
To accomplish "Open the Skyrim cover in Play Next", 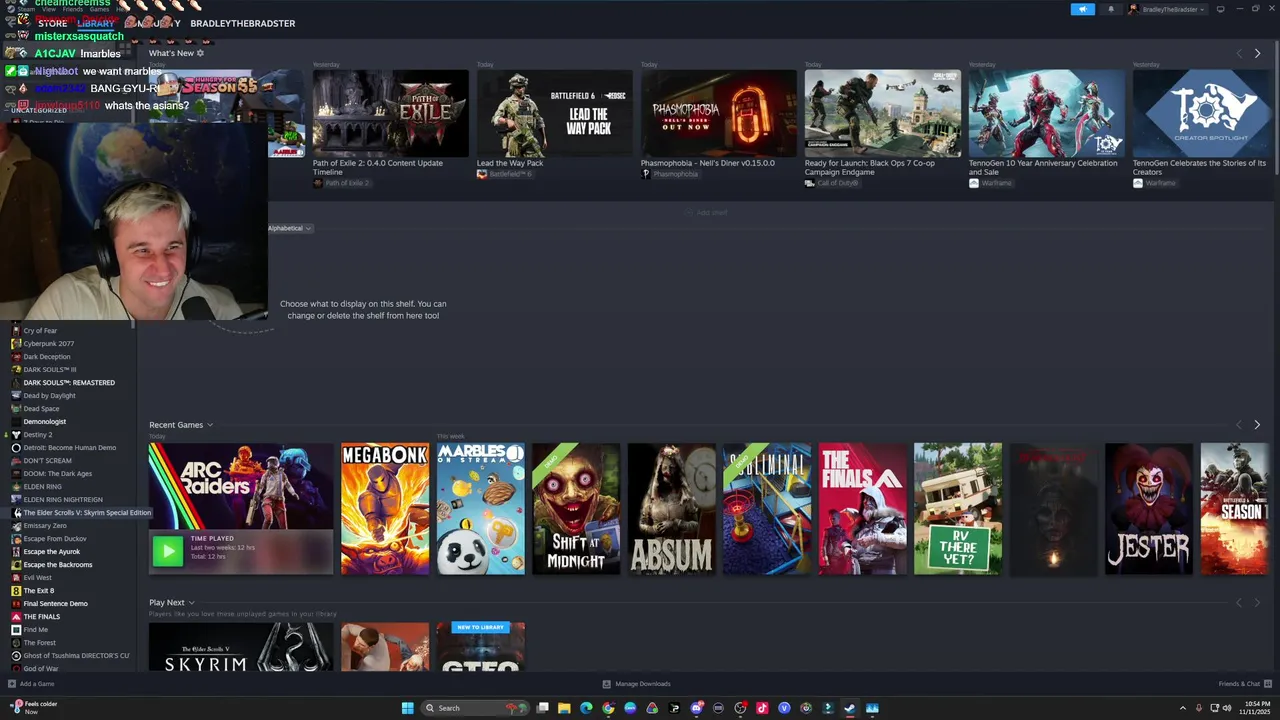I will pos(241,647).
